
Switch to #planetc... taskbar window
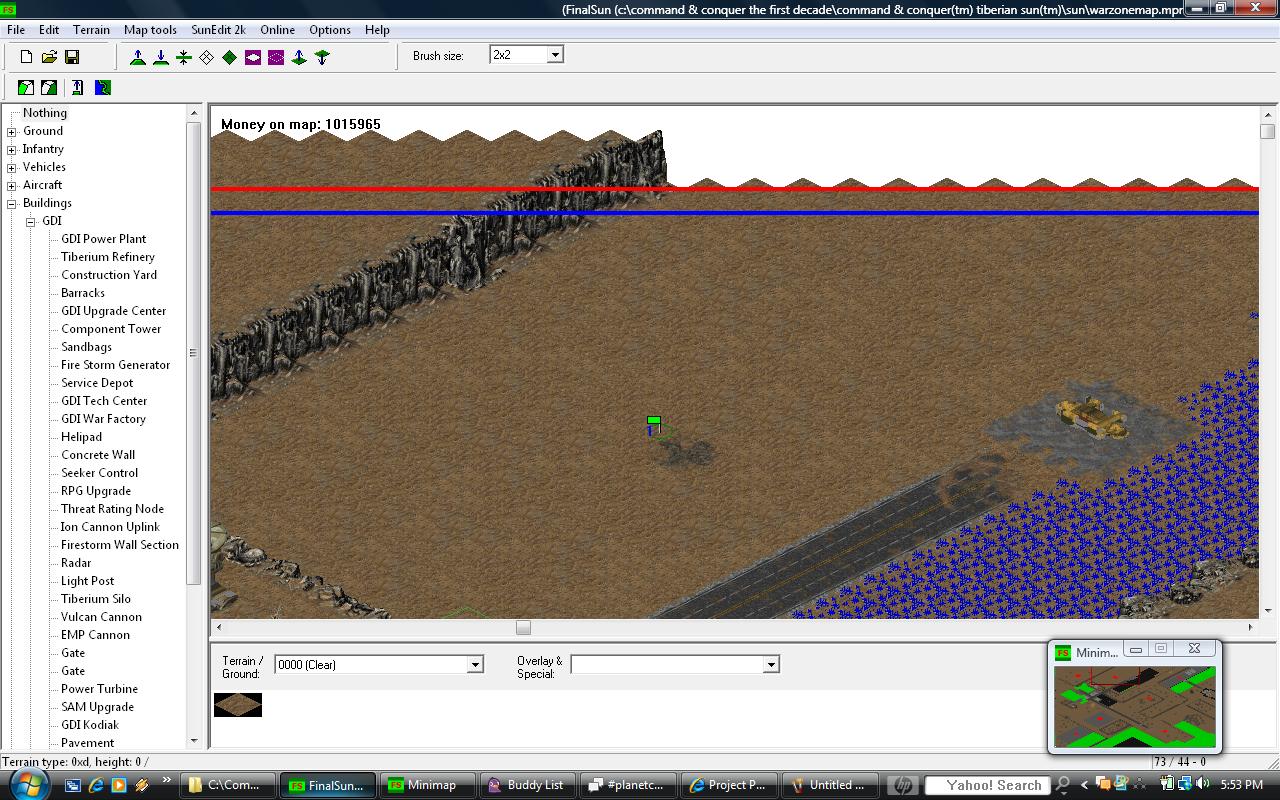[629, 785]
